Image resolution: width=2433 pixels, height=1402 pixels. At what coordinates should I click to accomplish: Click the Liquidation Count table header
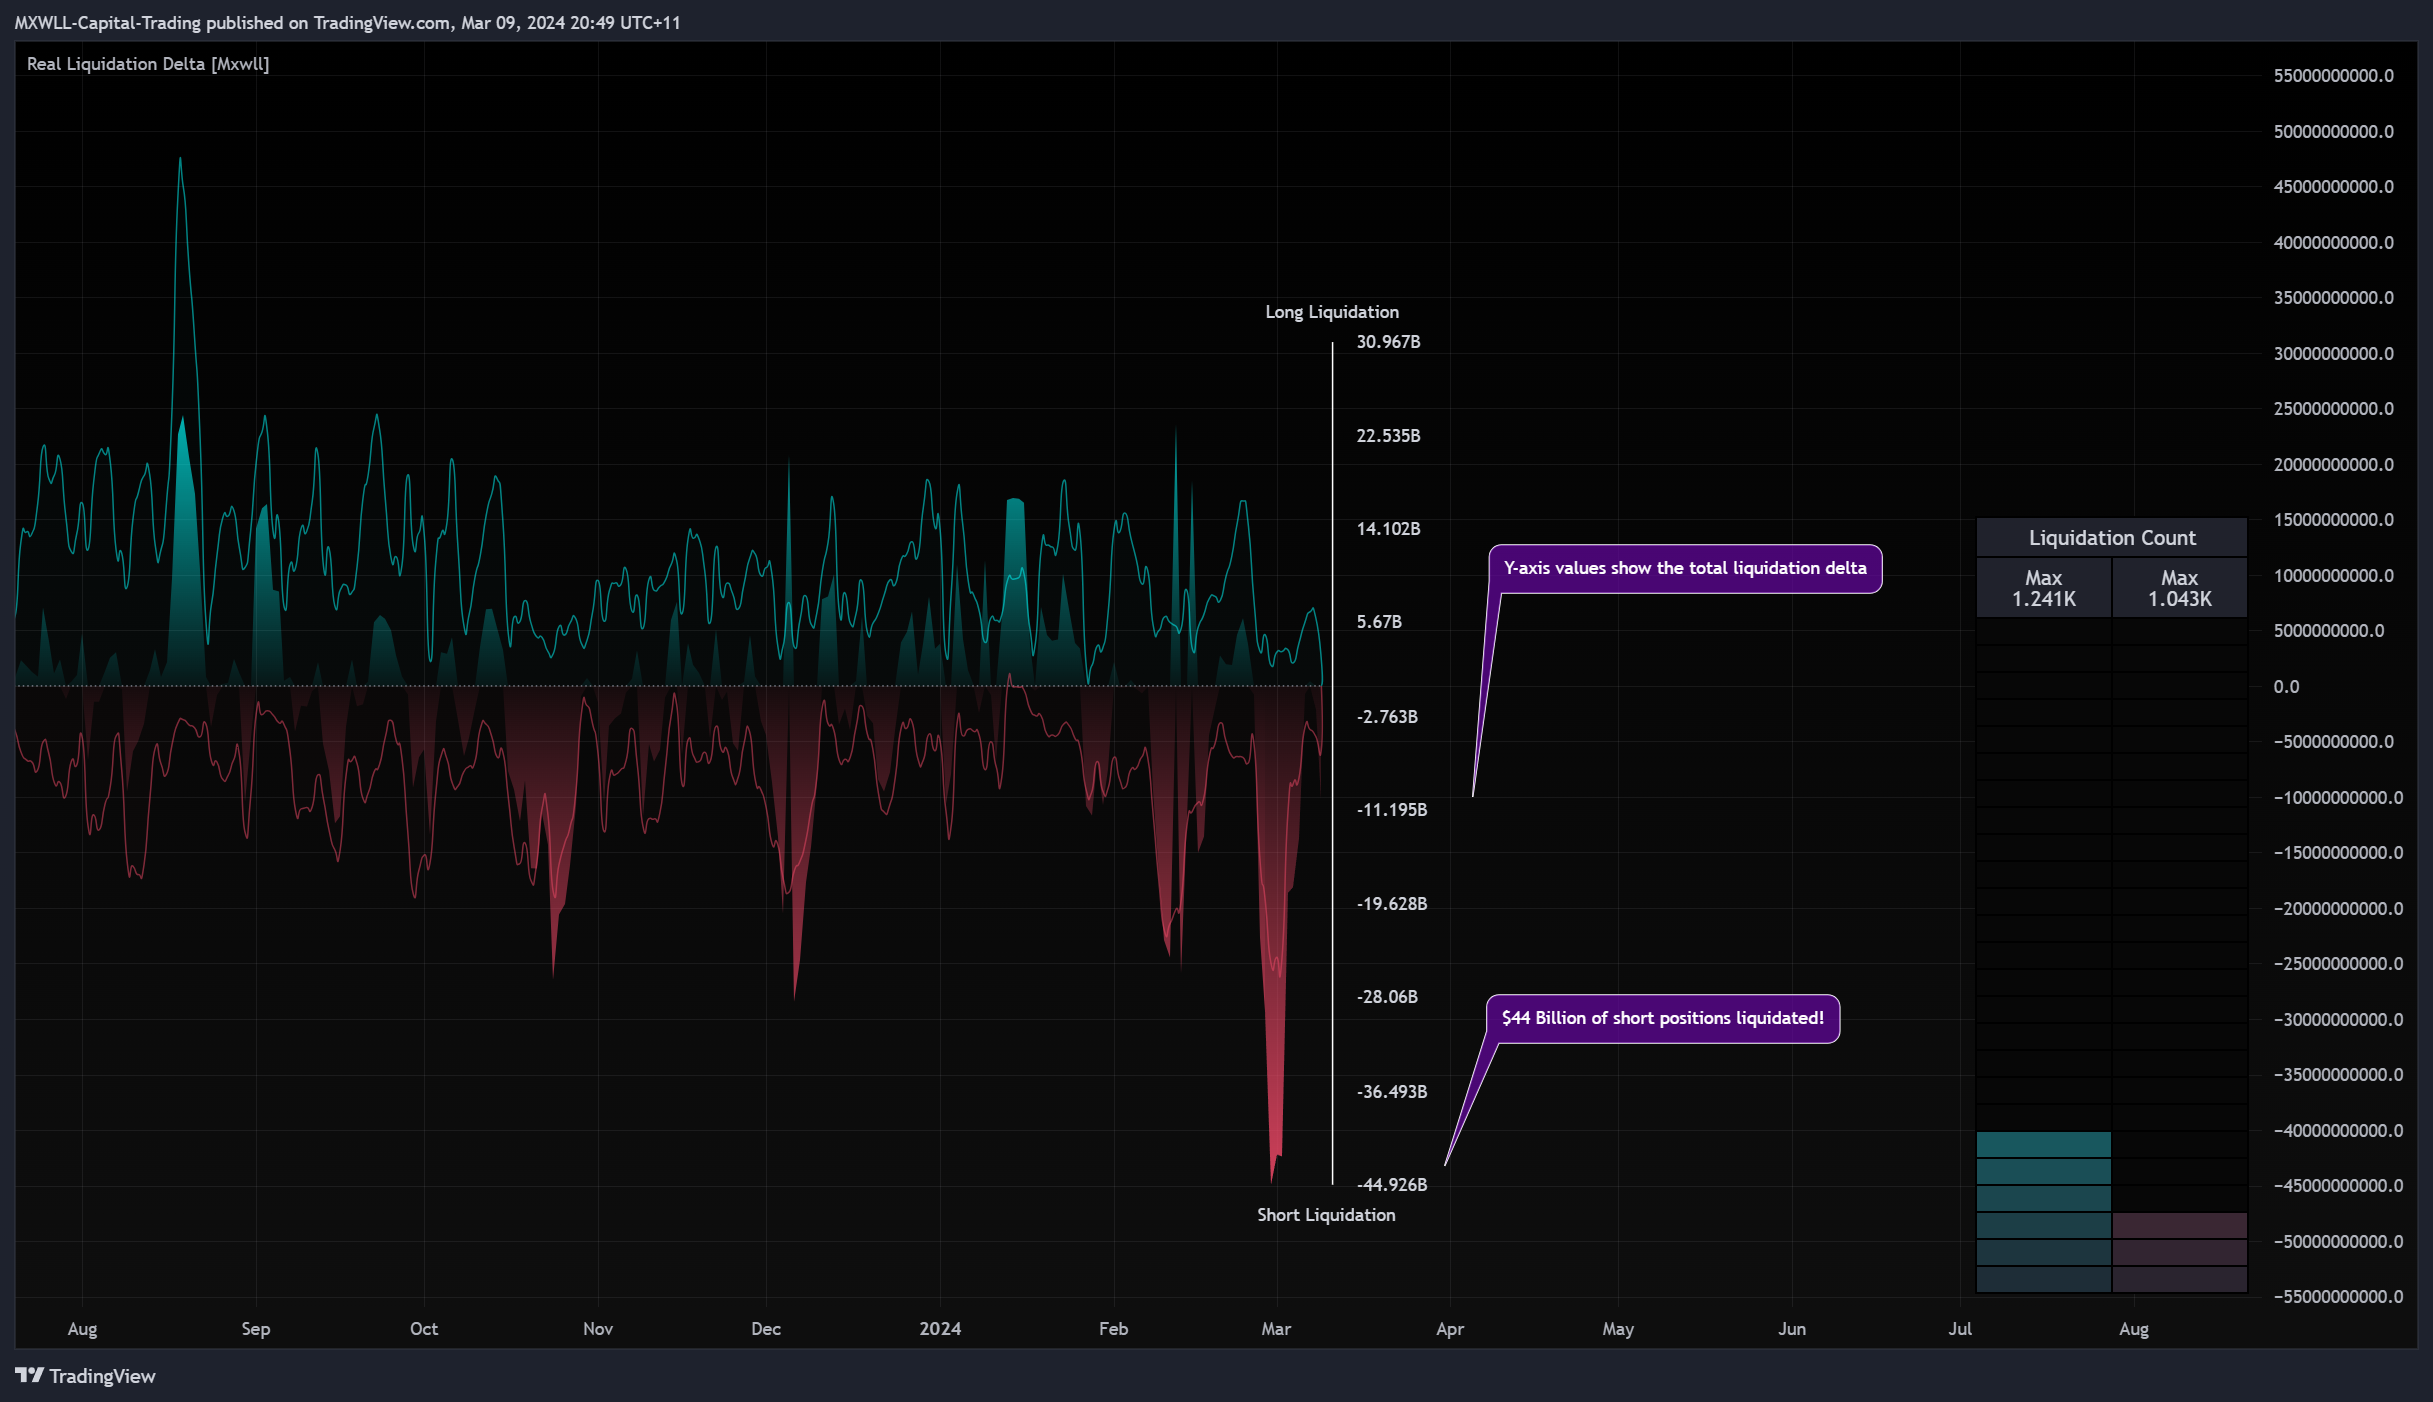click(2112, 538)
